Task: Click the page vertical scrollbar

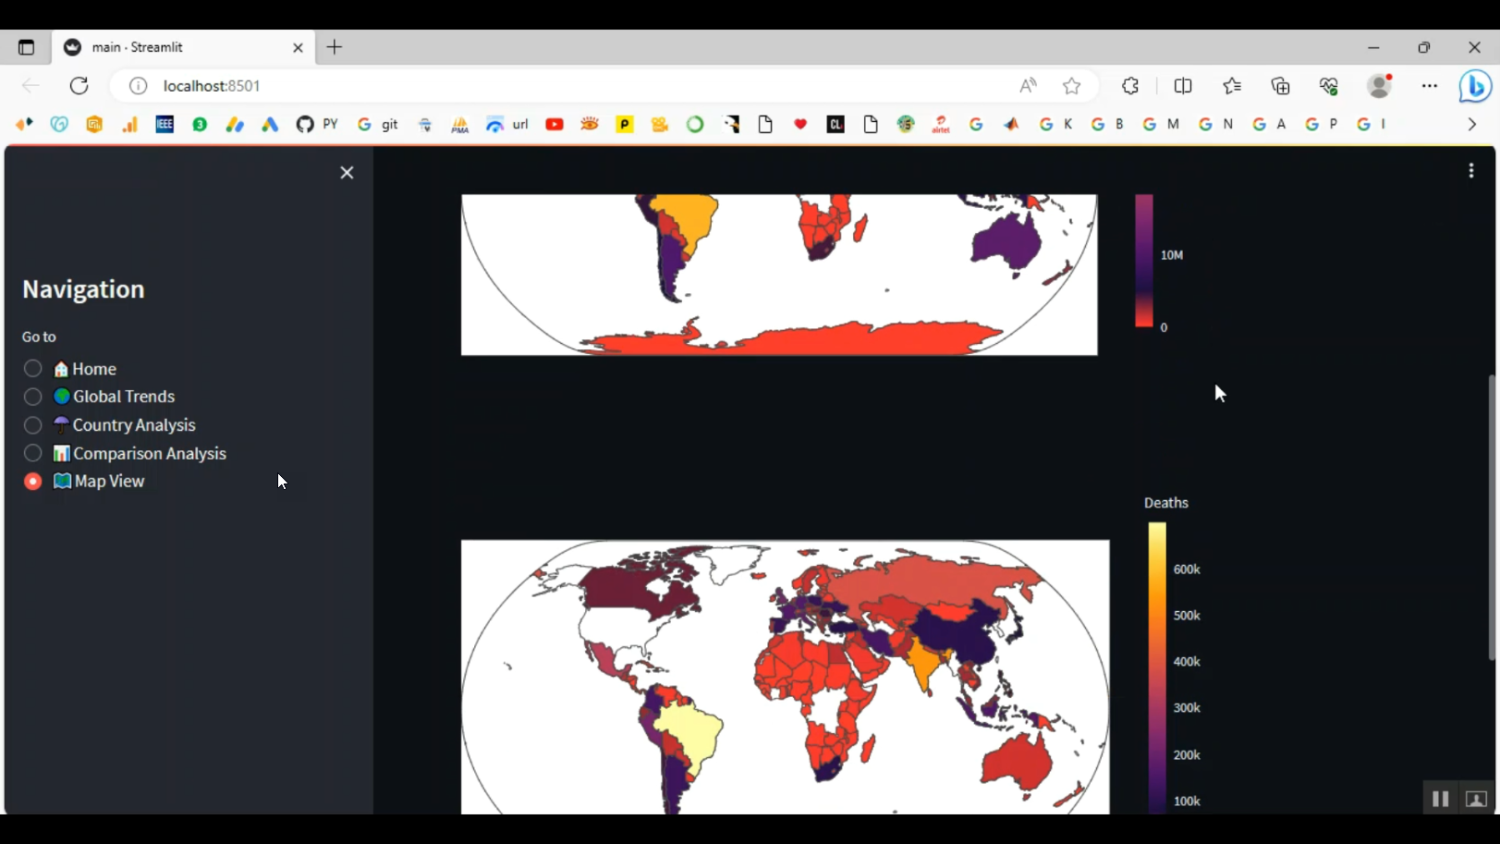Action: click(1492, 517)
